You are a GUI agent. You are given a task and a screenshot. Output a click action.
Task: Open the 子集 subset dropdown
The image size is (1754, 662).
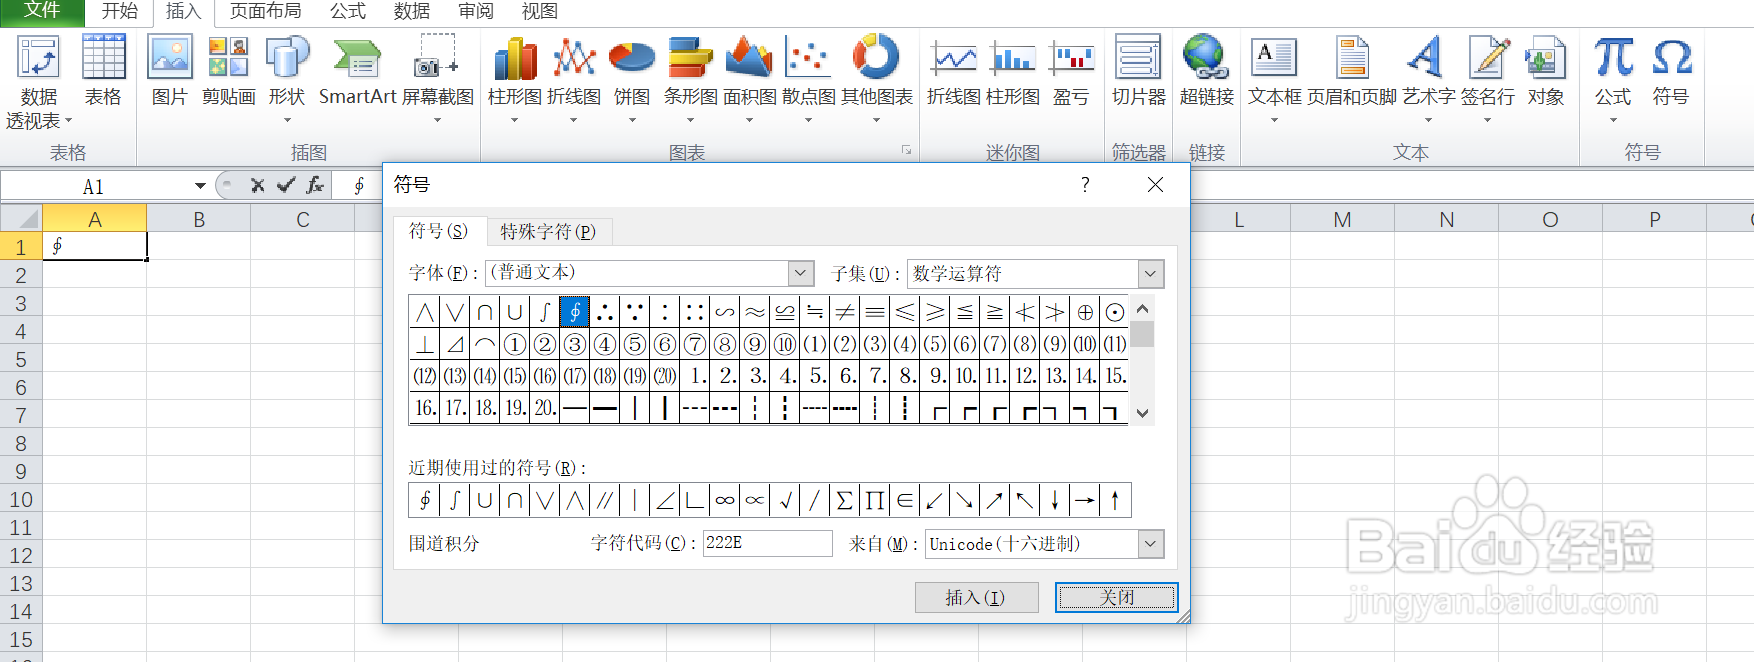click(x=1151, y=273)
